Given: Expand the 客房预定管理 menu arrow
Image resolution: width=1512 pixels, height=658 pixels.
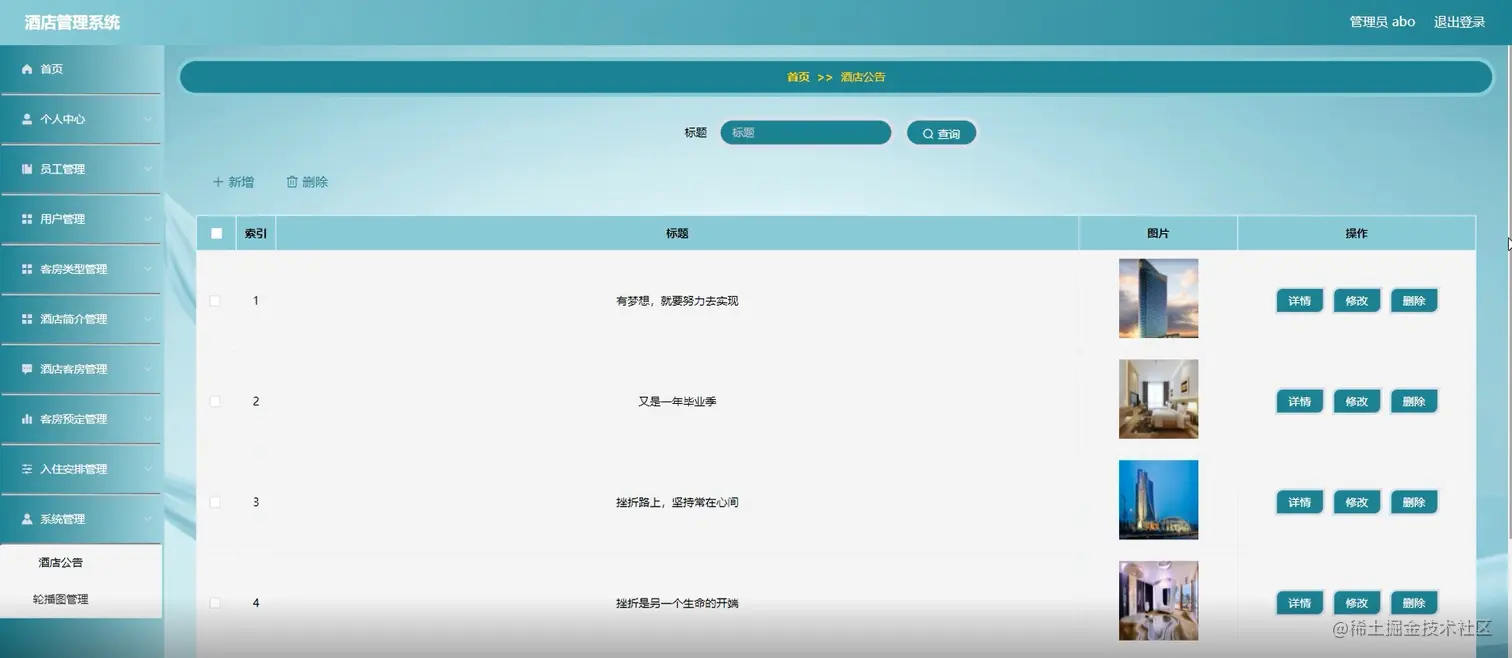Looking at the screenshot, I should coord(148,419).
